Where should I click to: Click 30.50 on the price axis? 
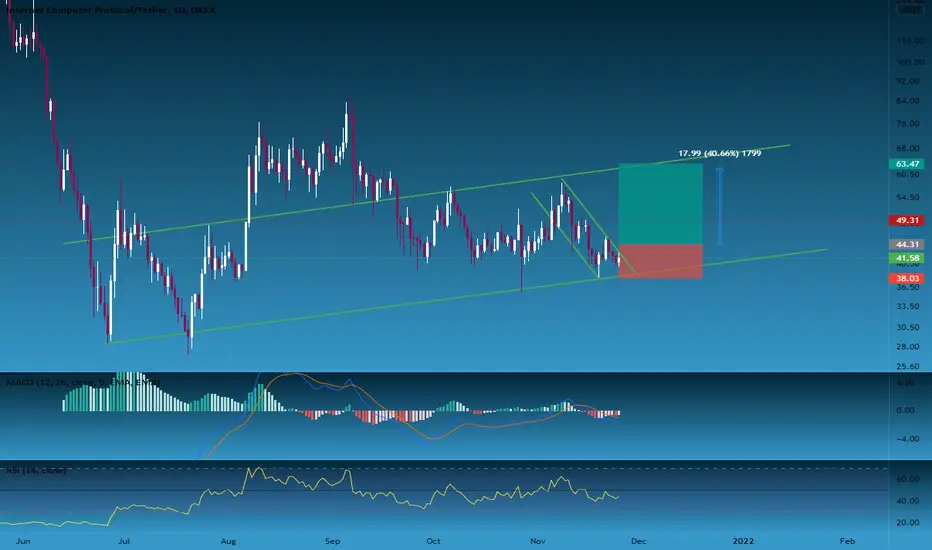click(910, 327)
